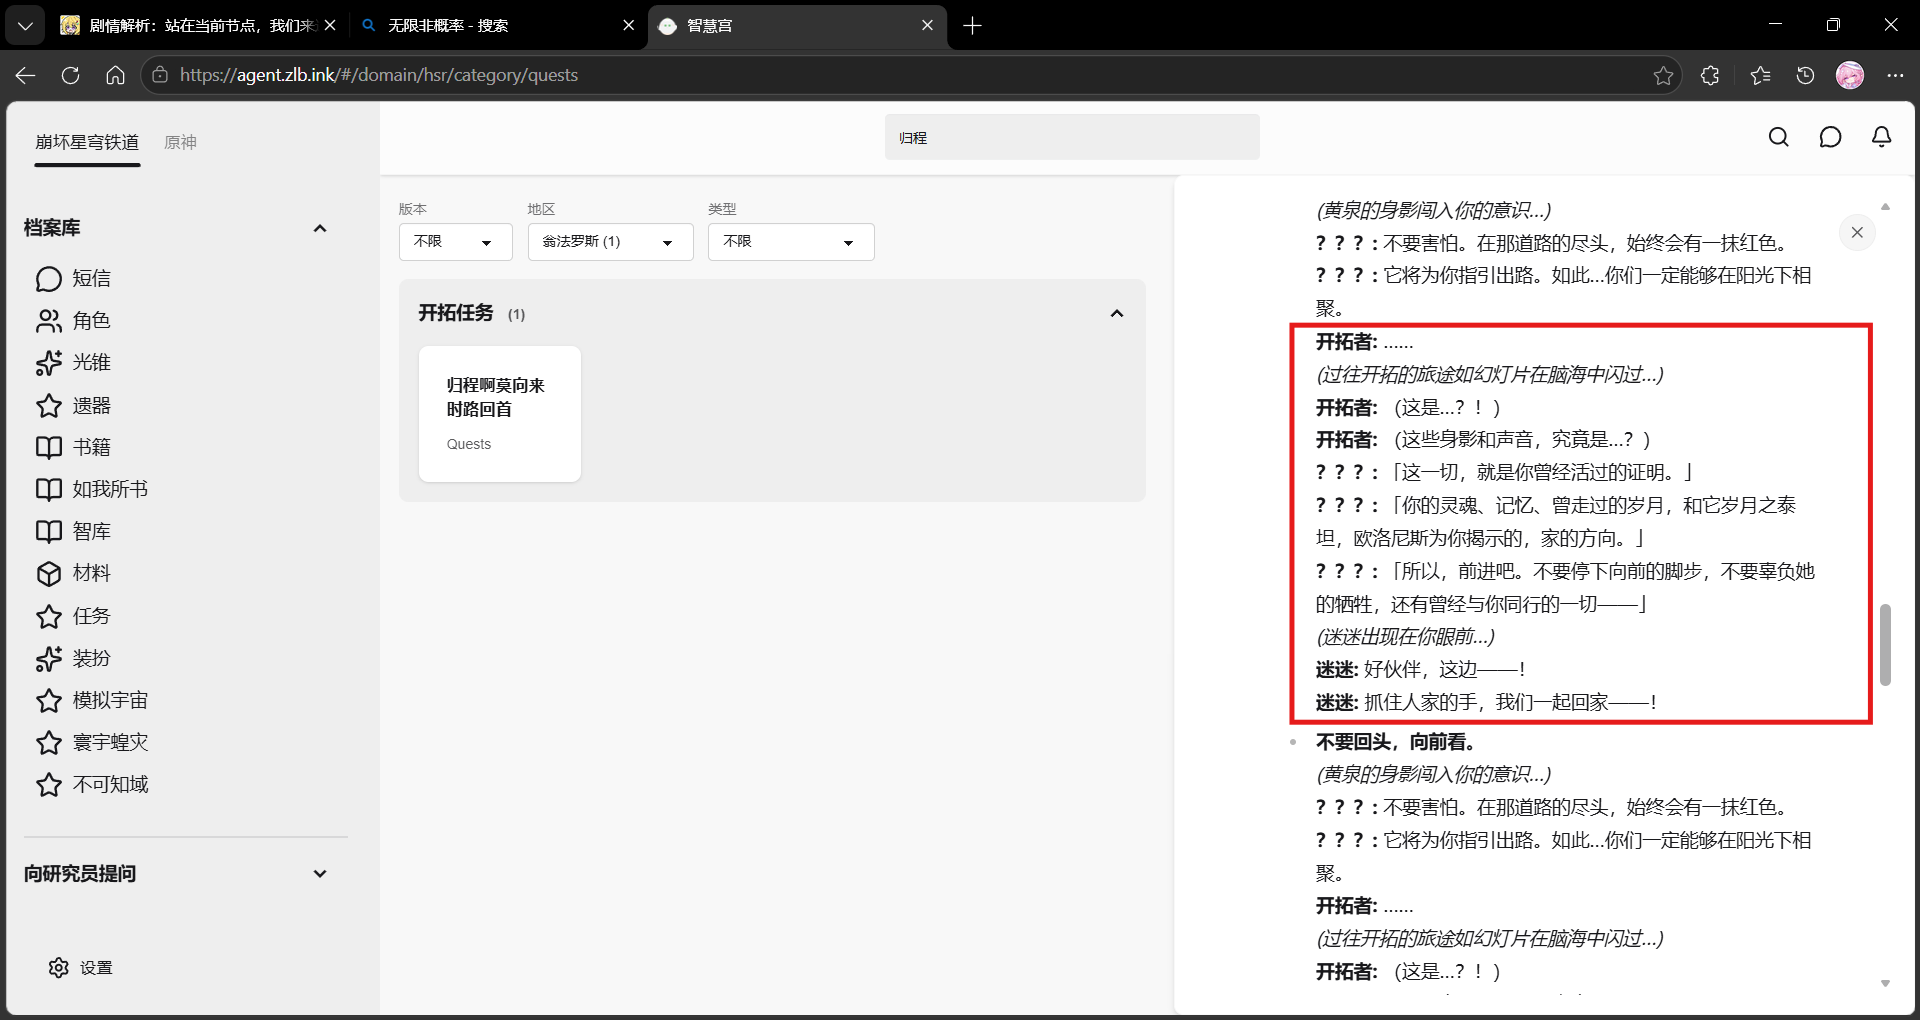
Task: Open the 材料 materials cube icon
Action: 49,573
